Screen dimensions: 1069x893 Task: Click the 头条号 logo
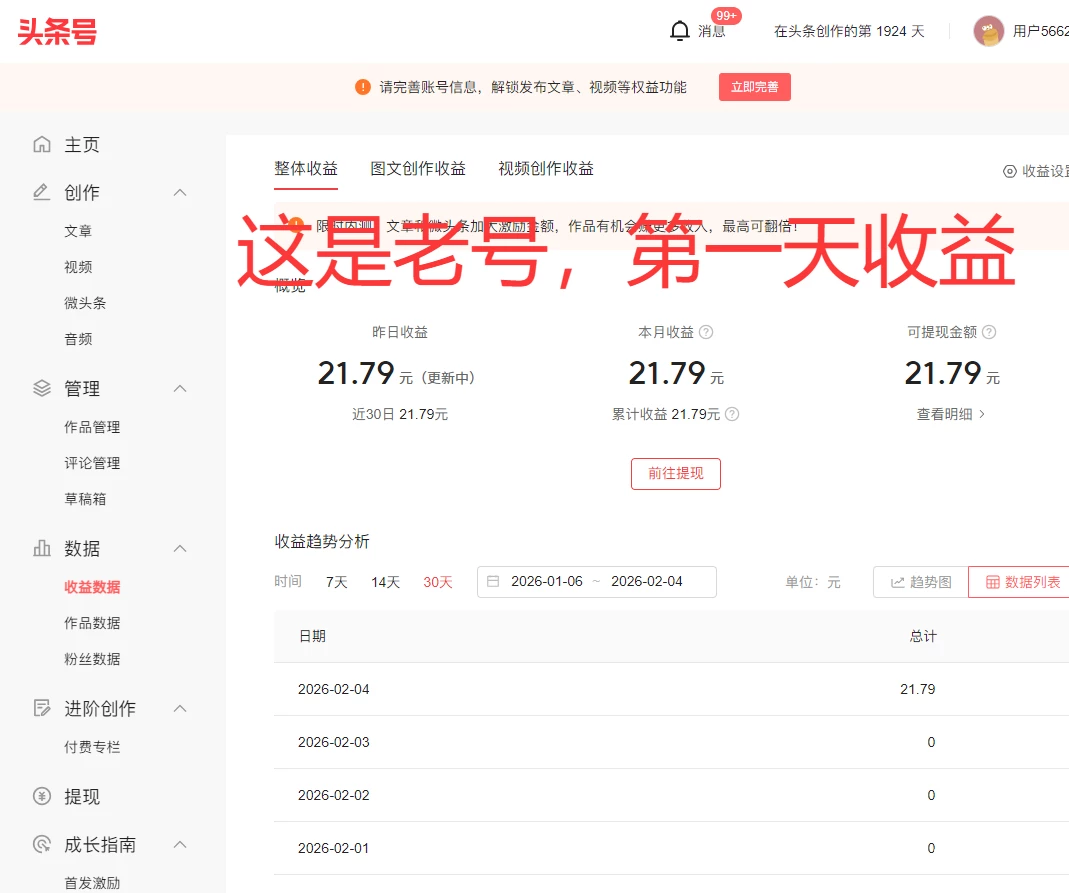tap(57, 31)
